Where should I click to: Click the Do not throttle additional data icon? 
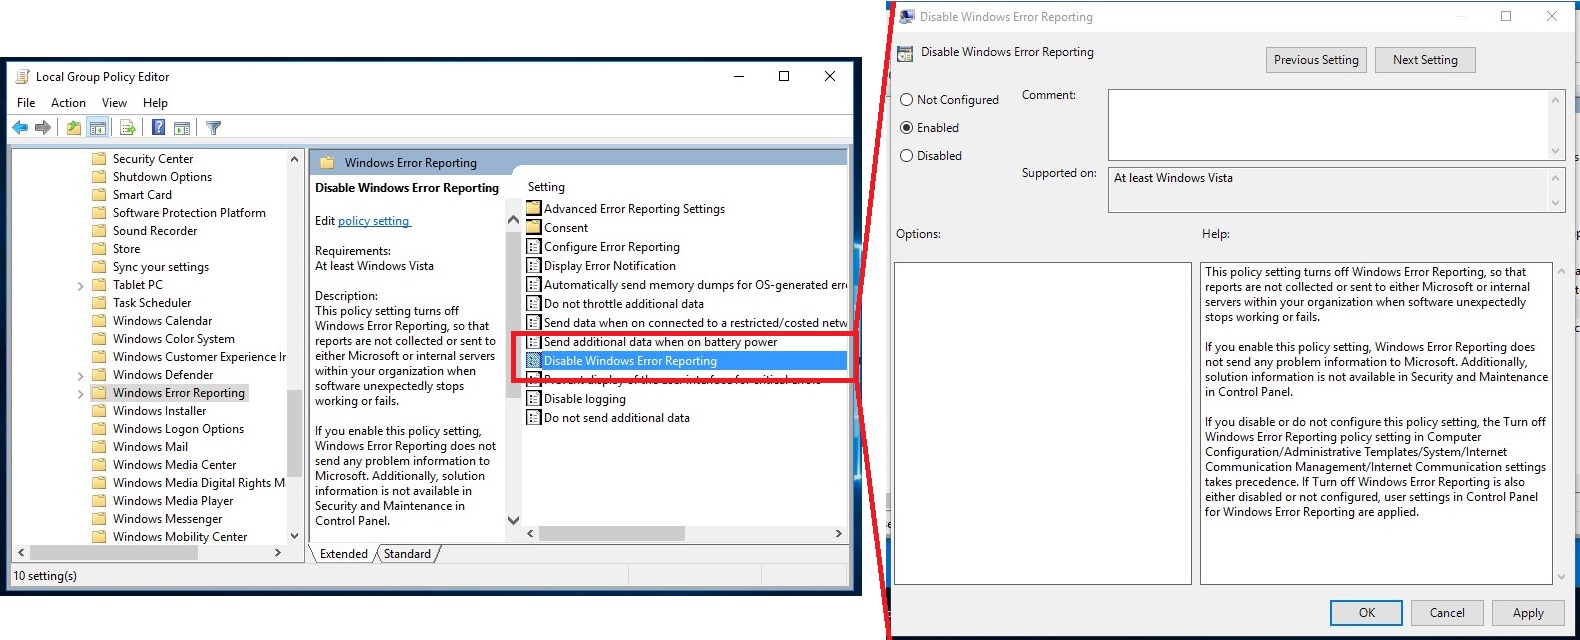534,304
